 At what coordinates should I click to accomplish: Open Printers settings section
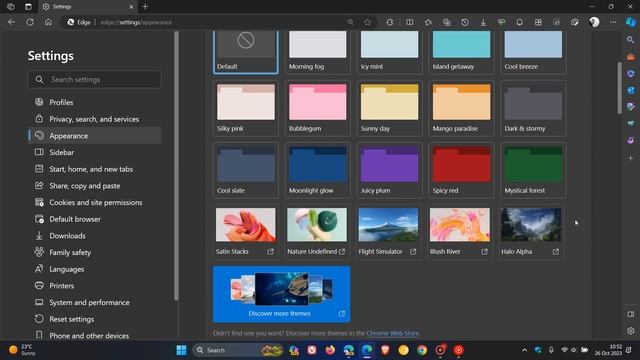click(x=95, y=286)
